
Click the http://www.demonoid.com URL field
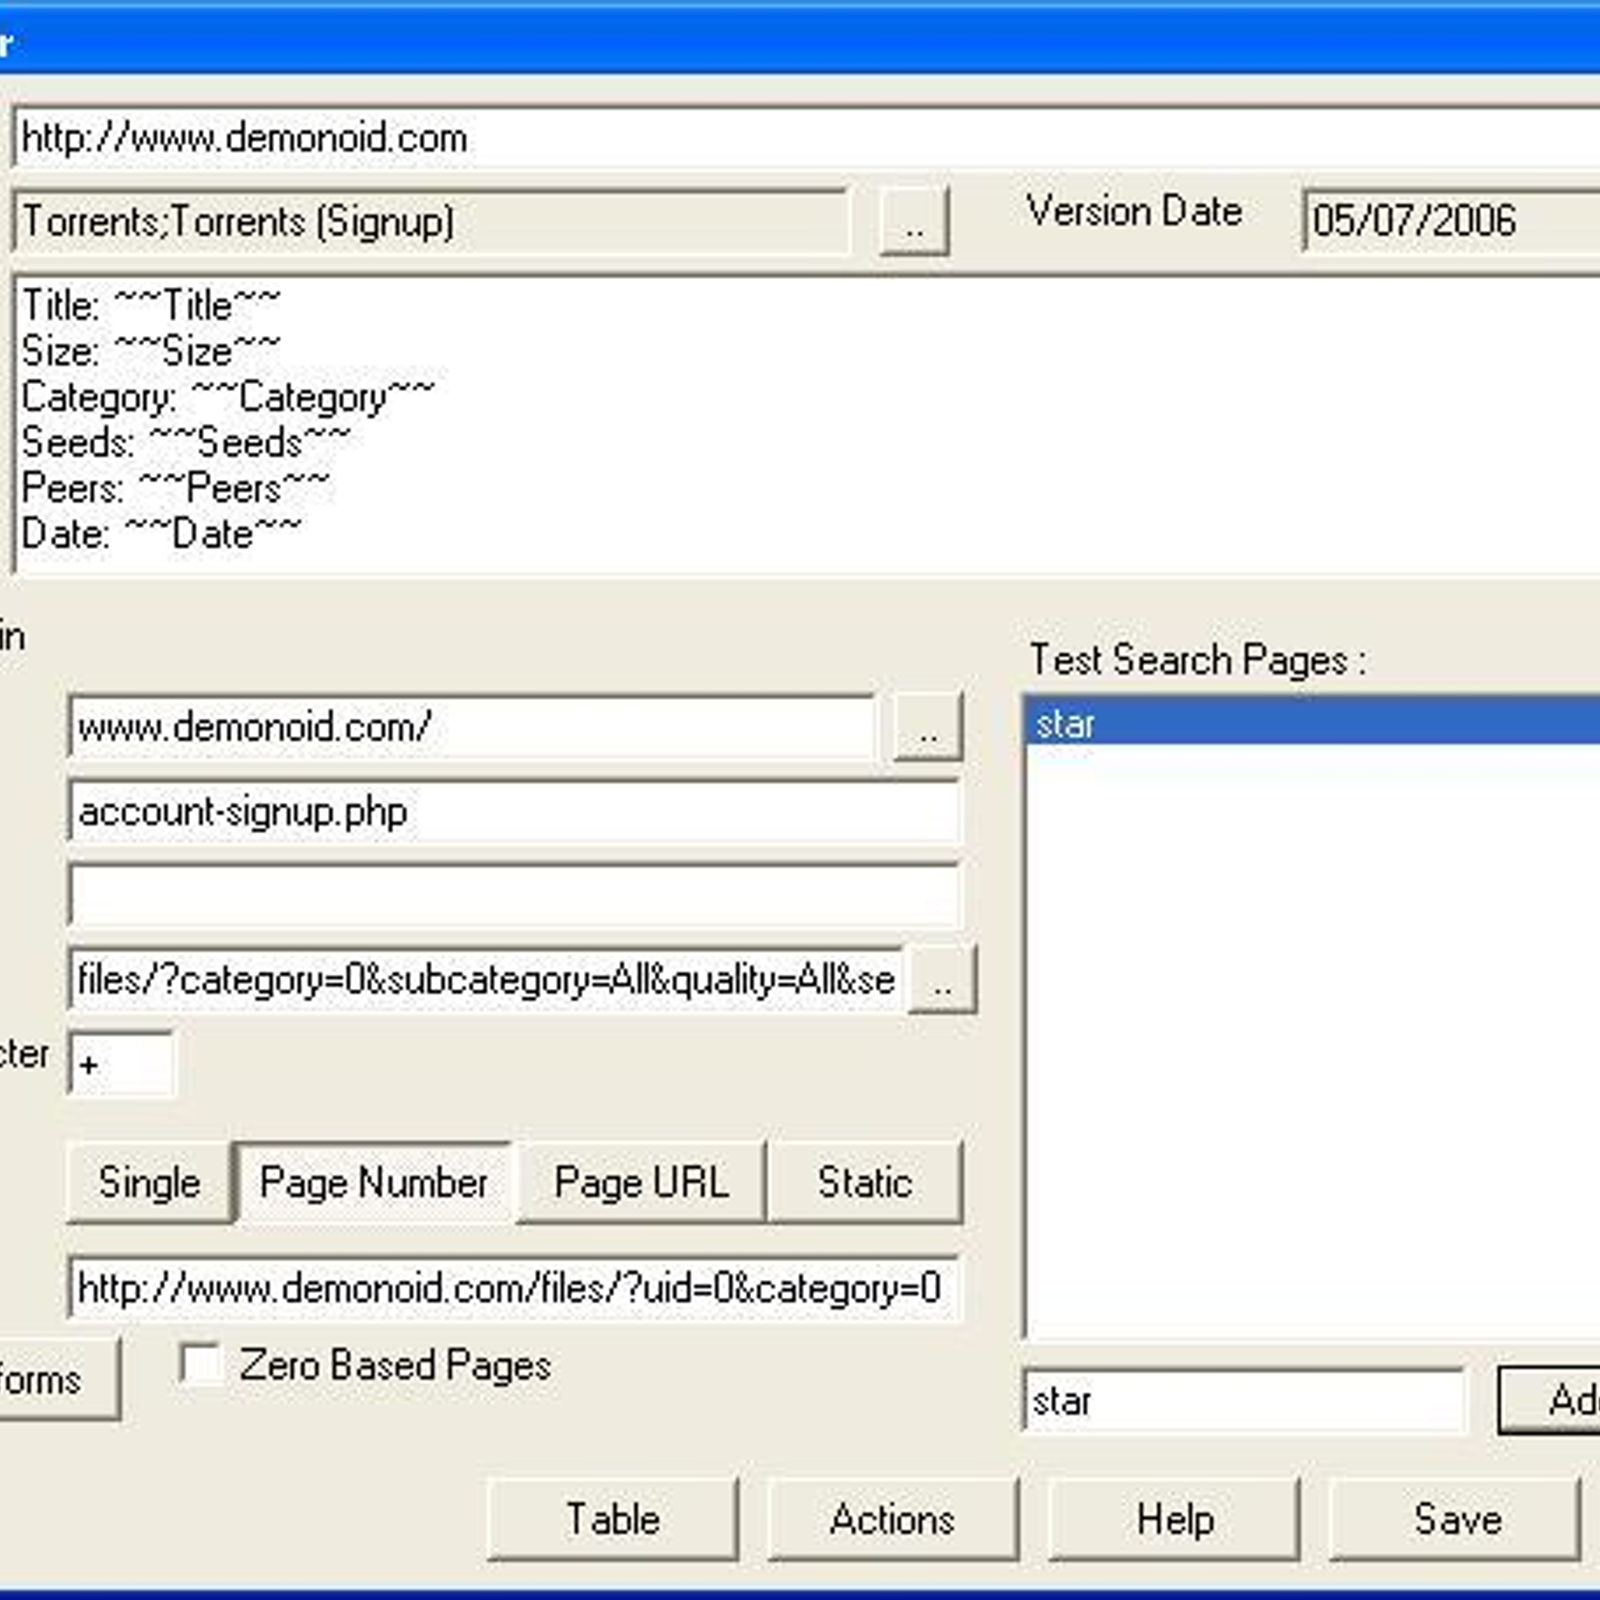pyautogui.click(x=806, y=138)
